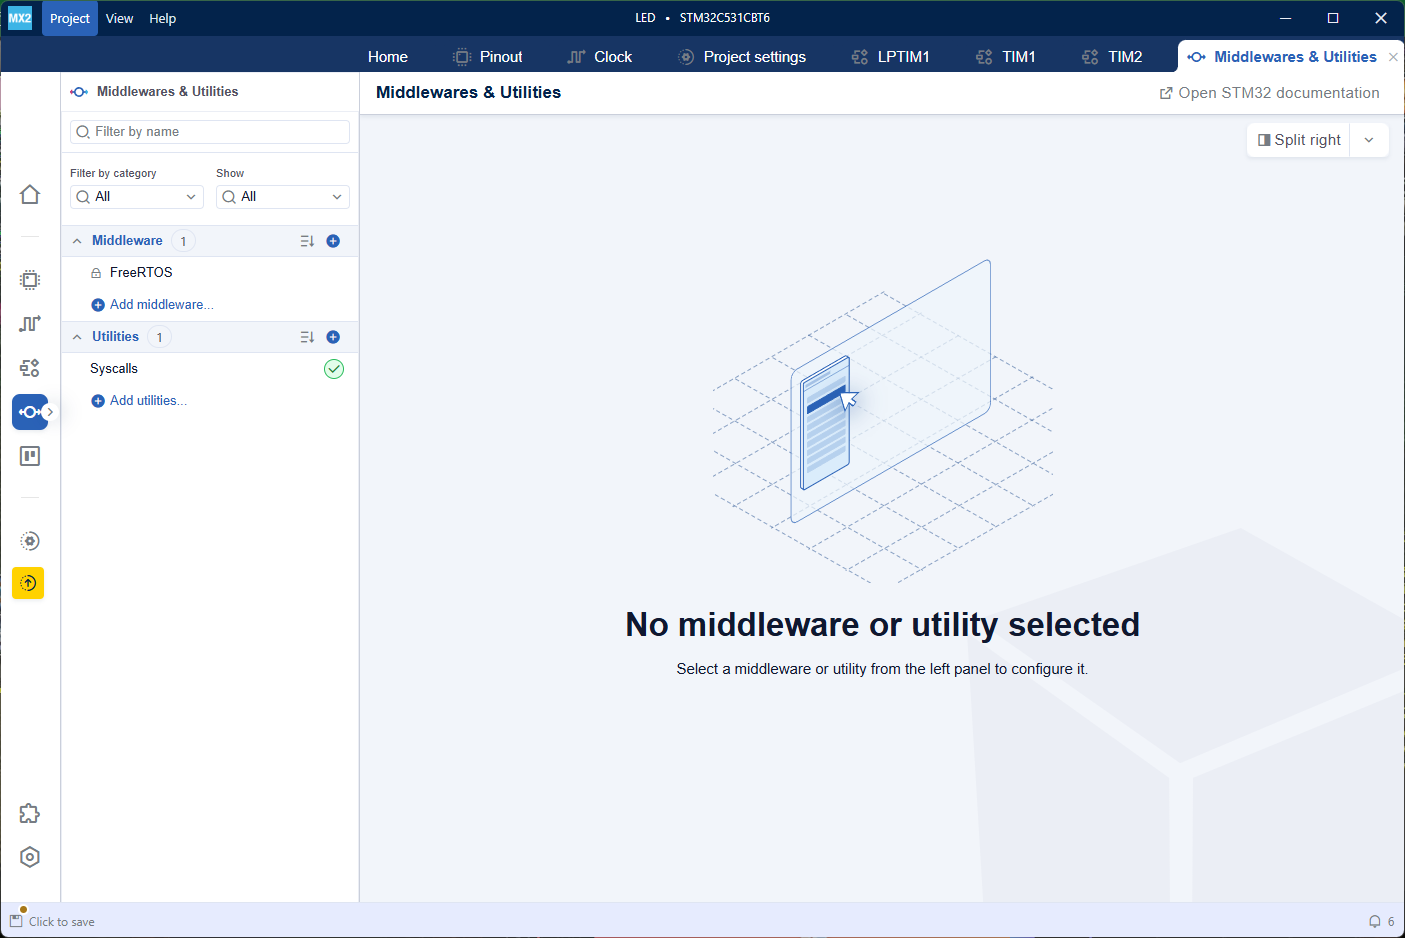
Task: Add item with Middleware plus icon
Action: pos(333,241)
